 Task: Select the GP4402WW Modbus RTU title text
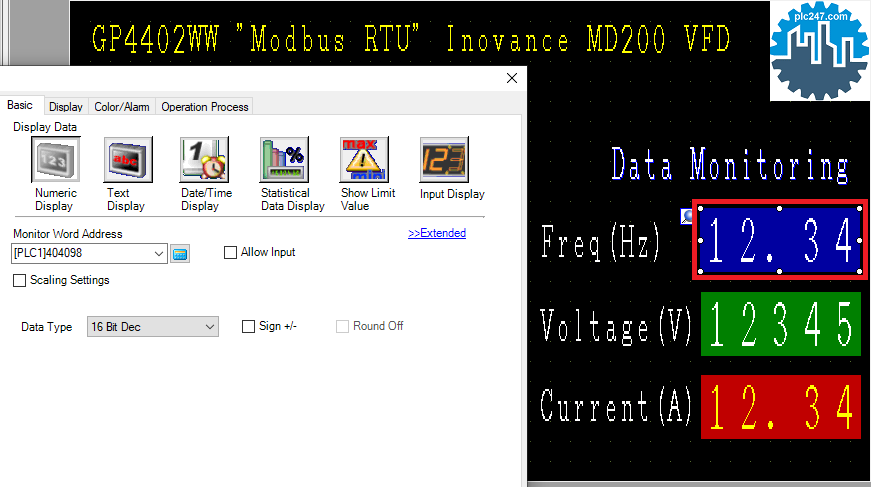pos(411,39)
